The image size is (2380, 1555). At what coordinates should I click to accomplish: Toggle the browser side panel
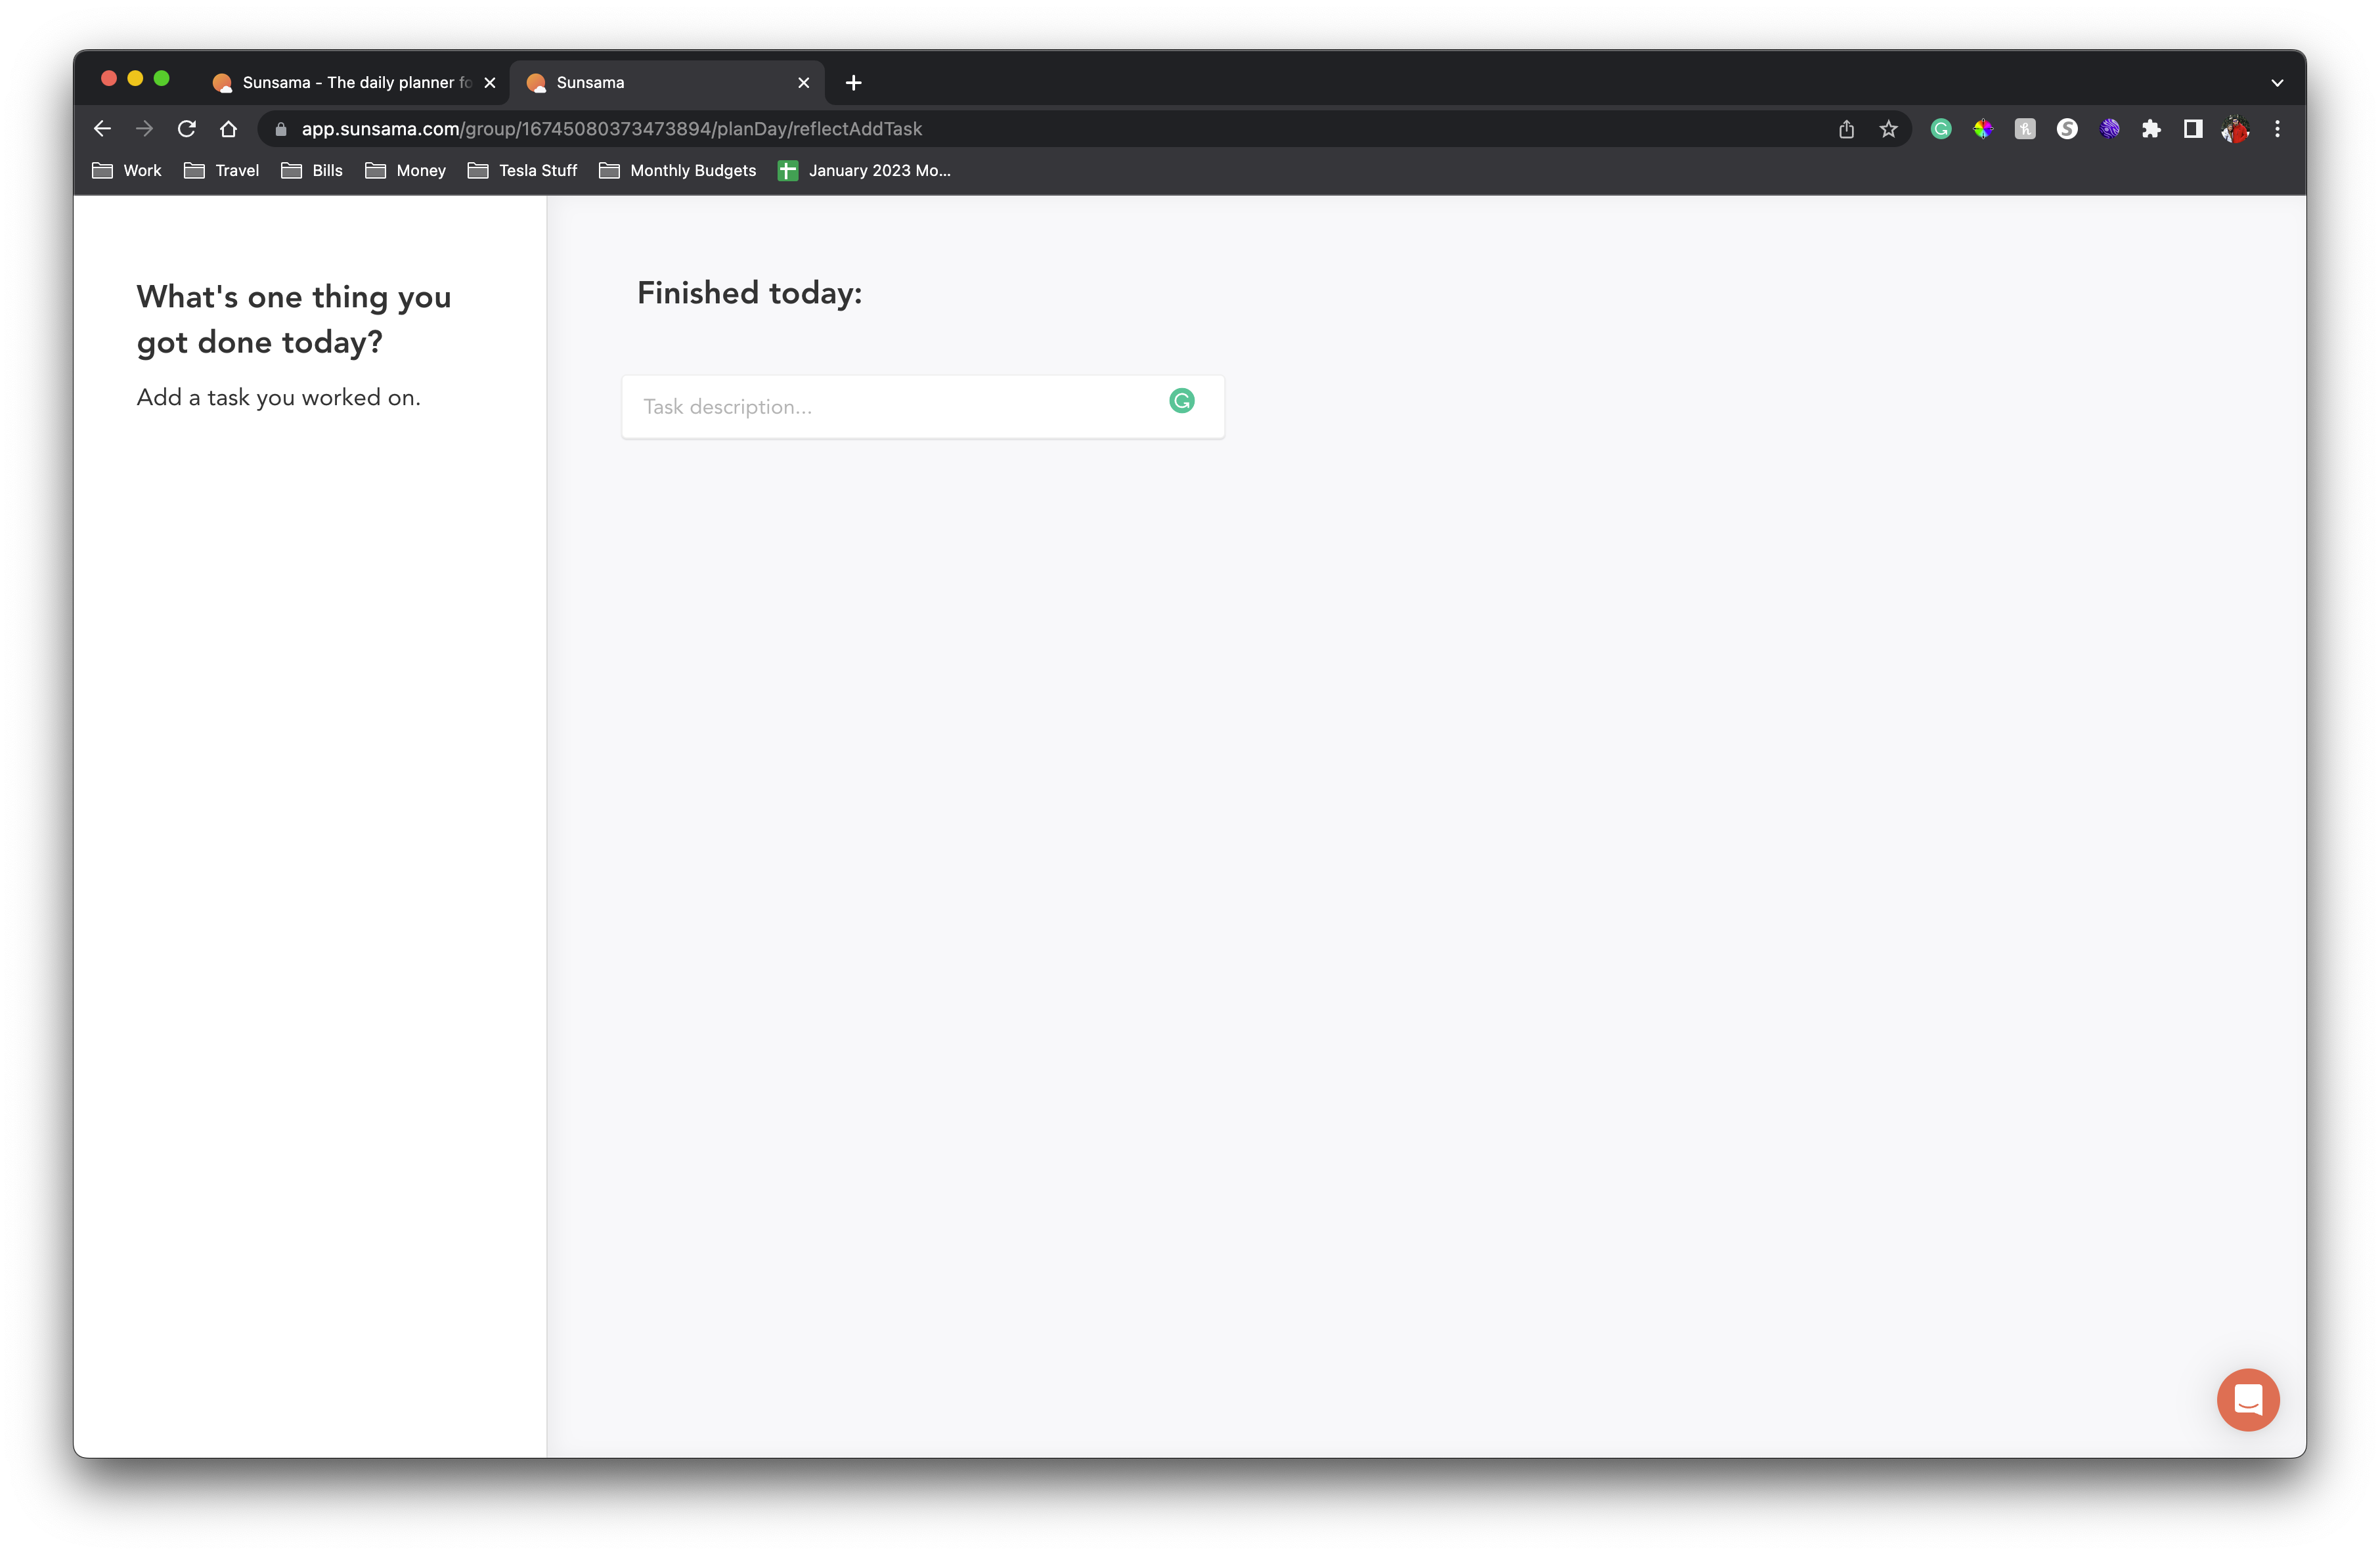pos(2193,129)
